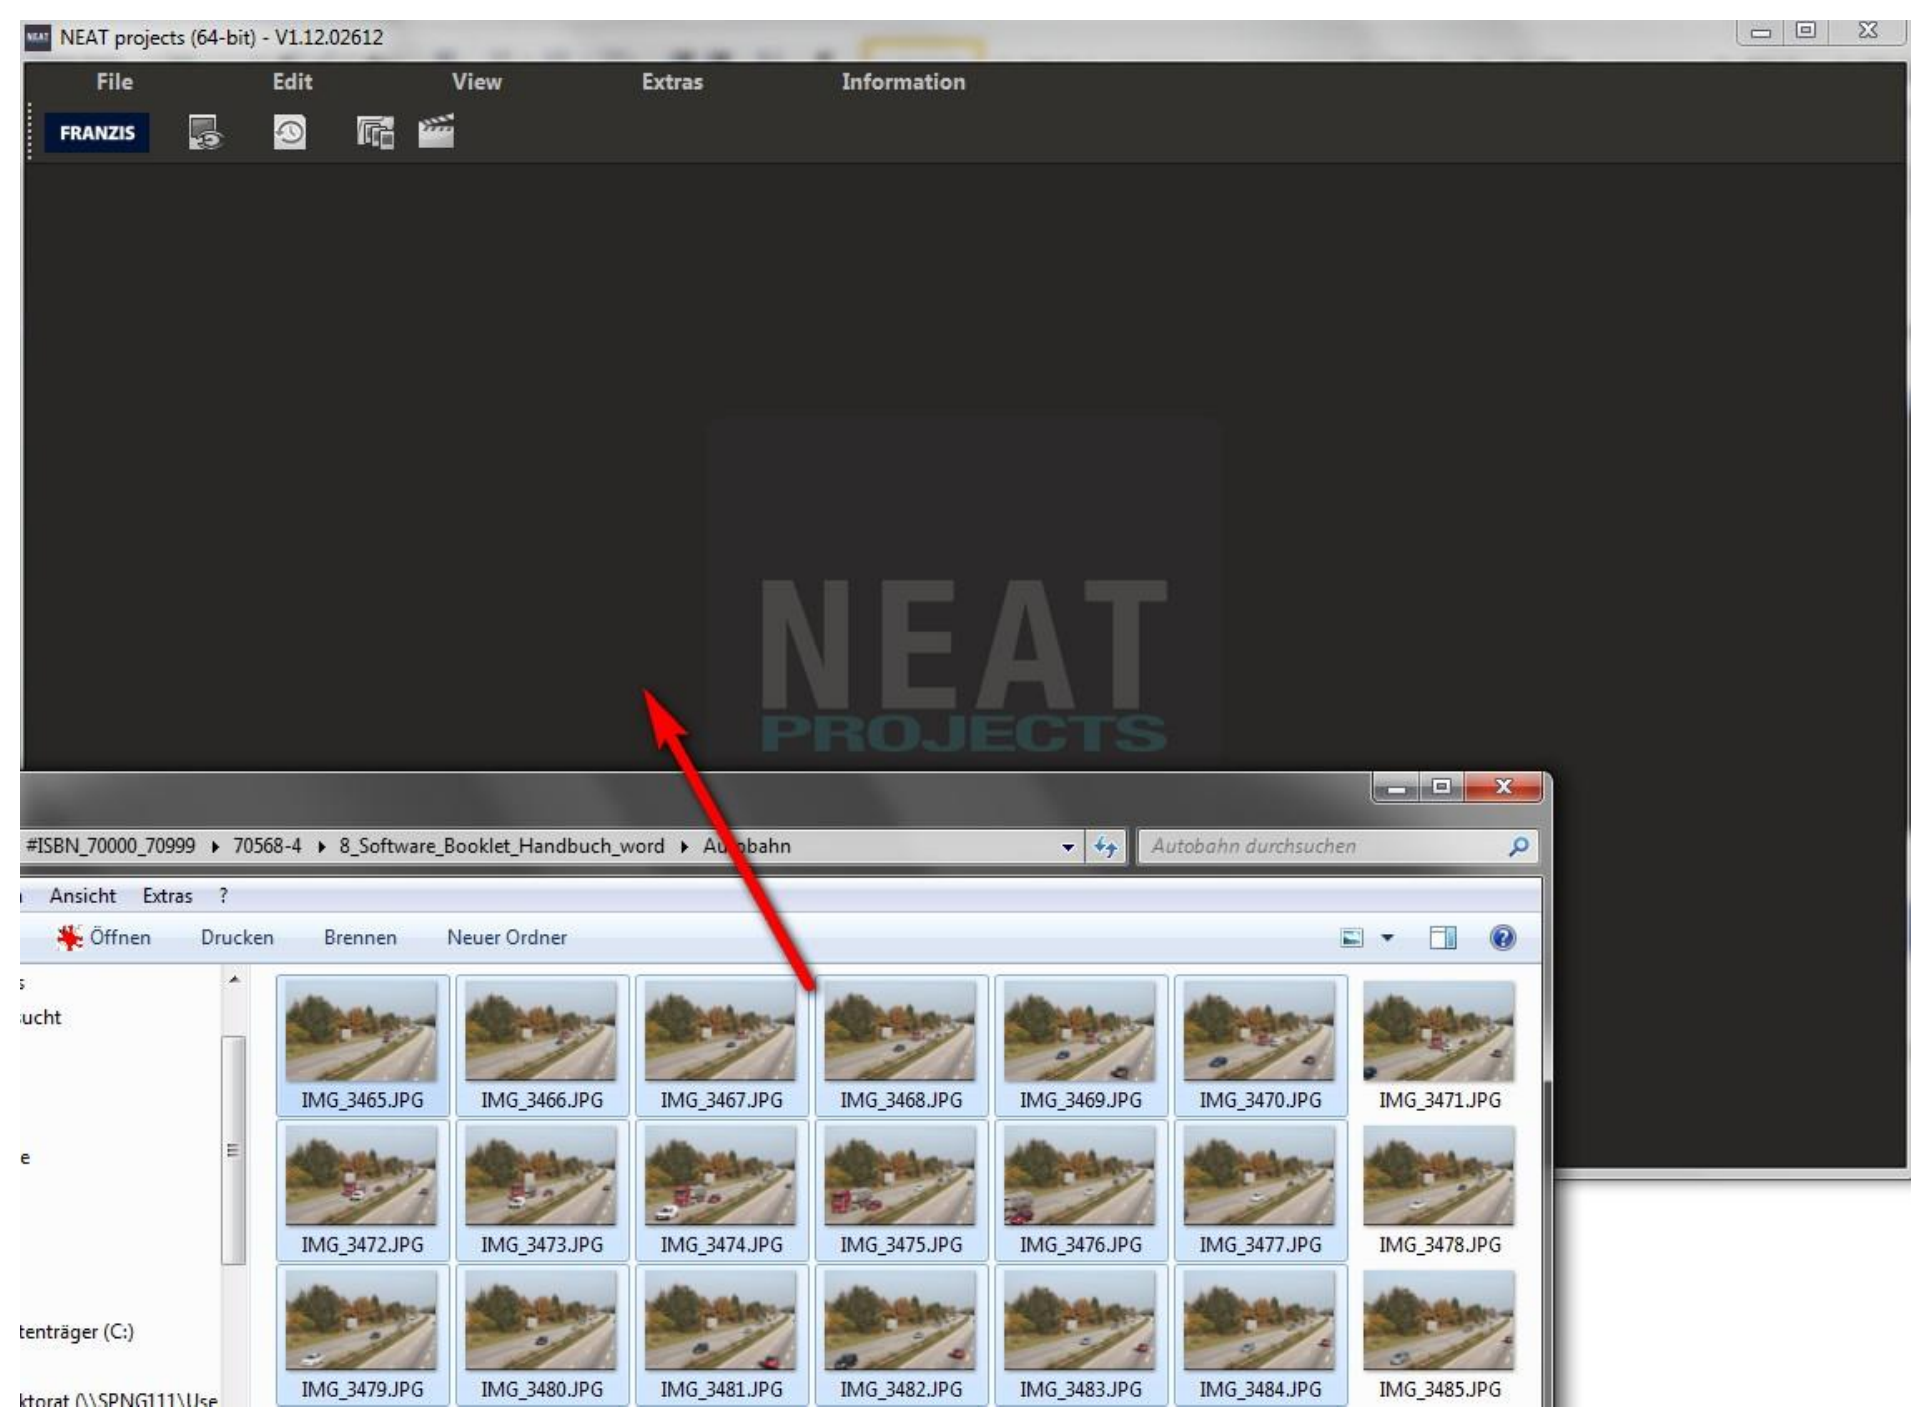Select thumbnail IMG_3483.JPG
The image size is (1931, 1427).
pos(1081,1335)
